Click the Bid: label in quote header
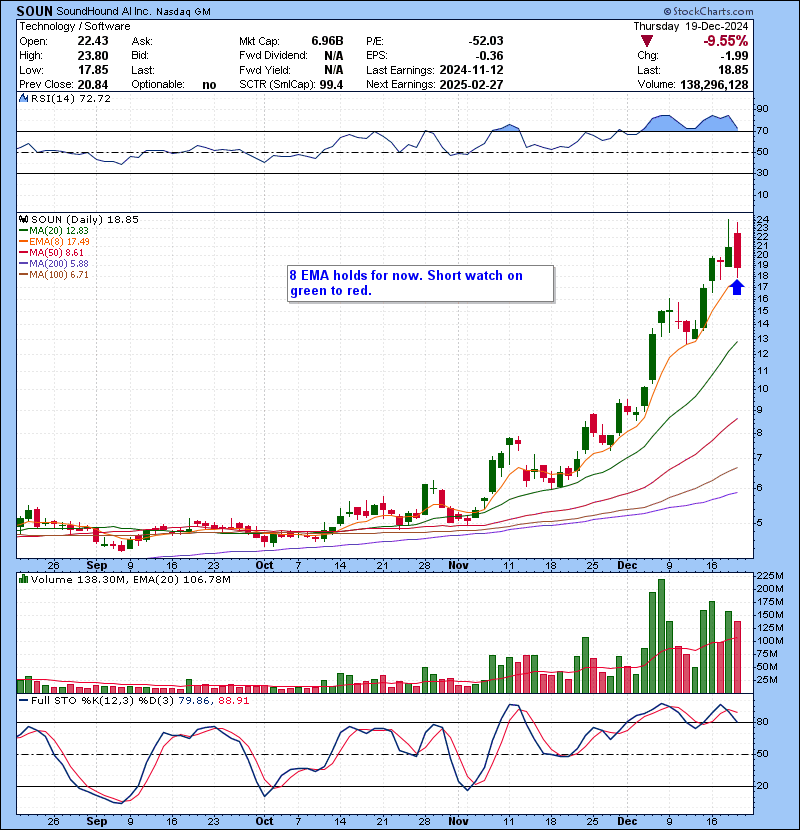Viewport: 800px width, 830px height. pyautogui.click(x=140, y=56)
